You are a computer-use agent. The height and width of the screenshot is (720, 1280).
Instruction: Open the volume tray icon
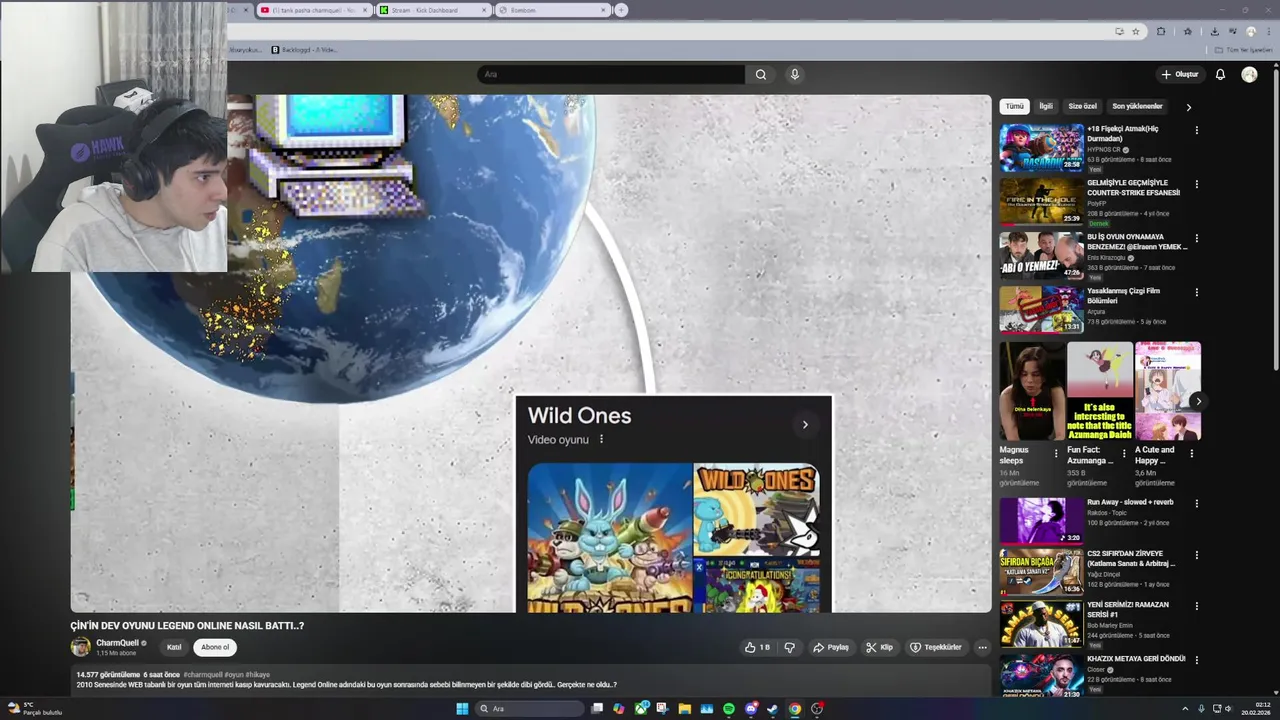pos(1230,709)
